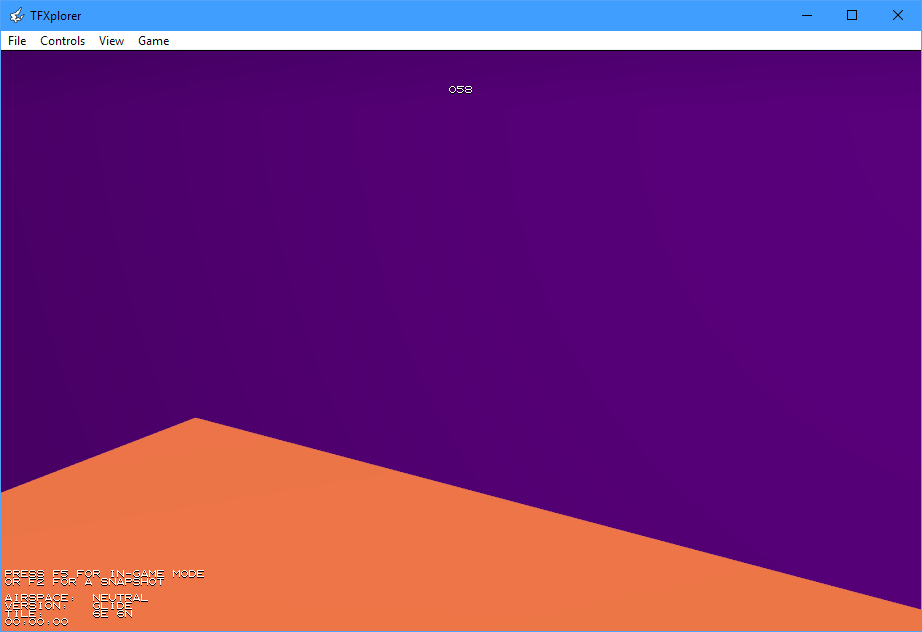Screen dimensions: 922x632
Task: Click the TFXplorer title bar text
Action: (56, 15)
